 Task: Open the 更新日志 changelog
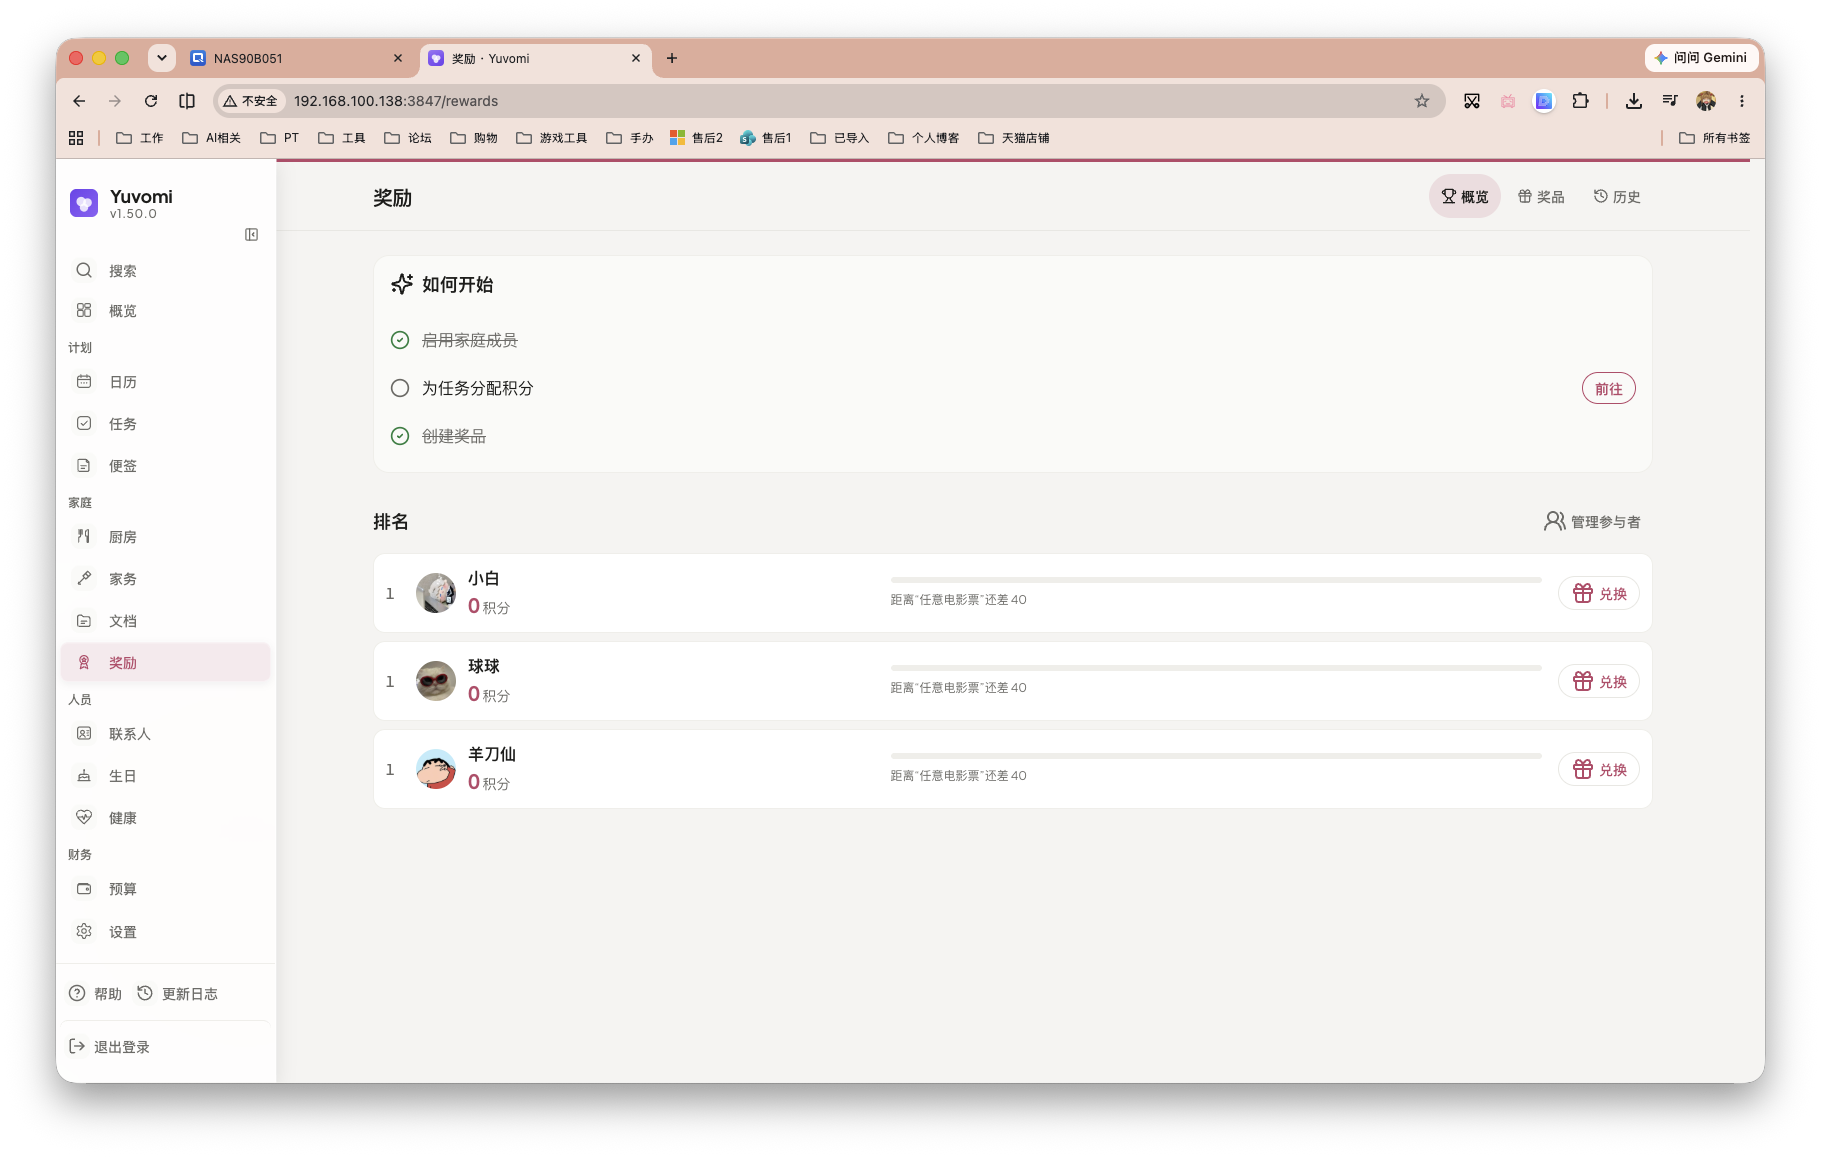click(x=177, y=994)
